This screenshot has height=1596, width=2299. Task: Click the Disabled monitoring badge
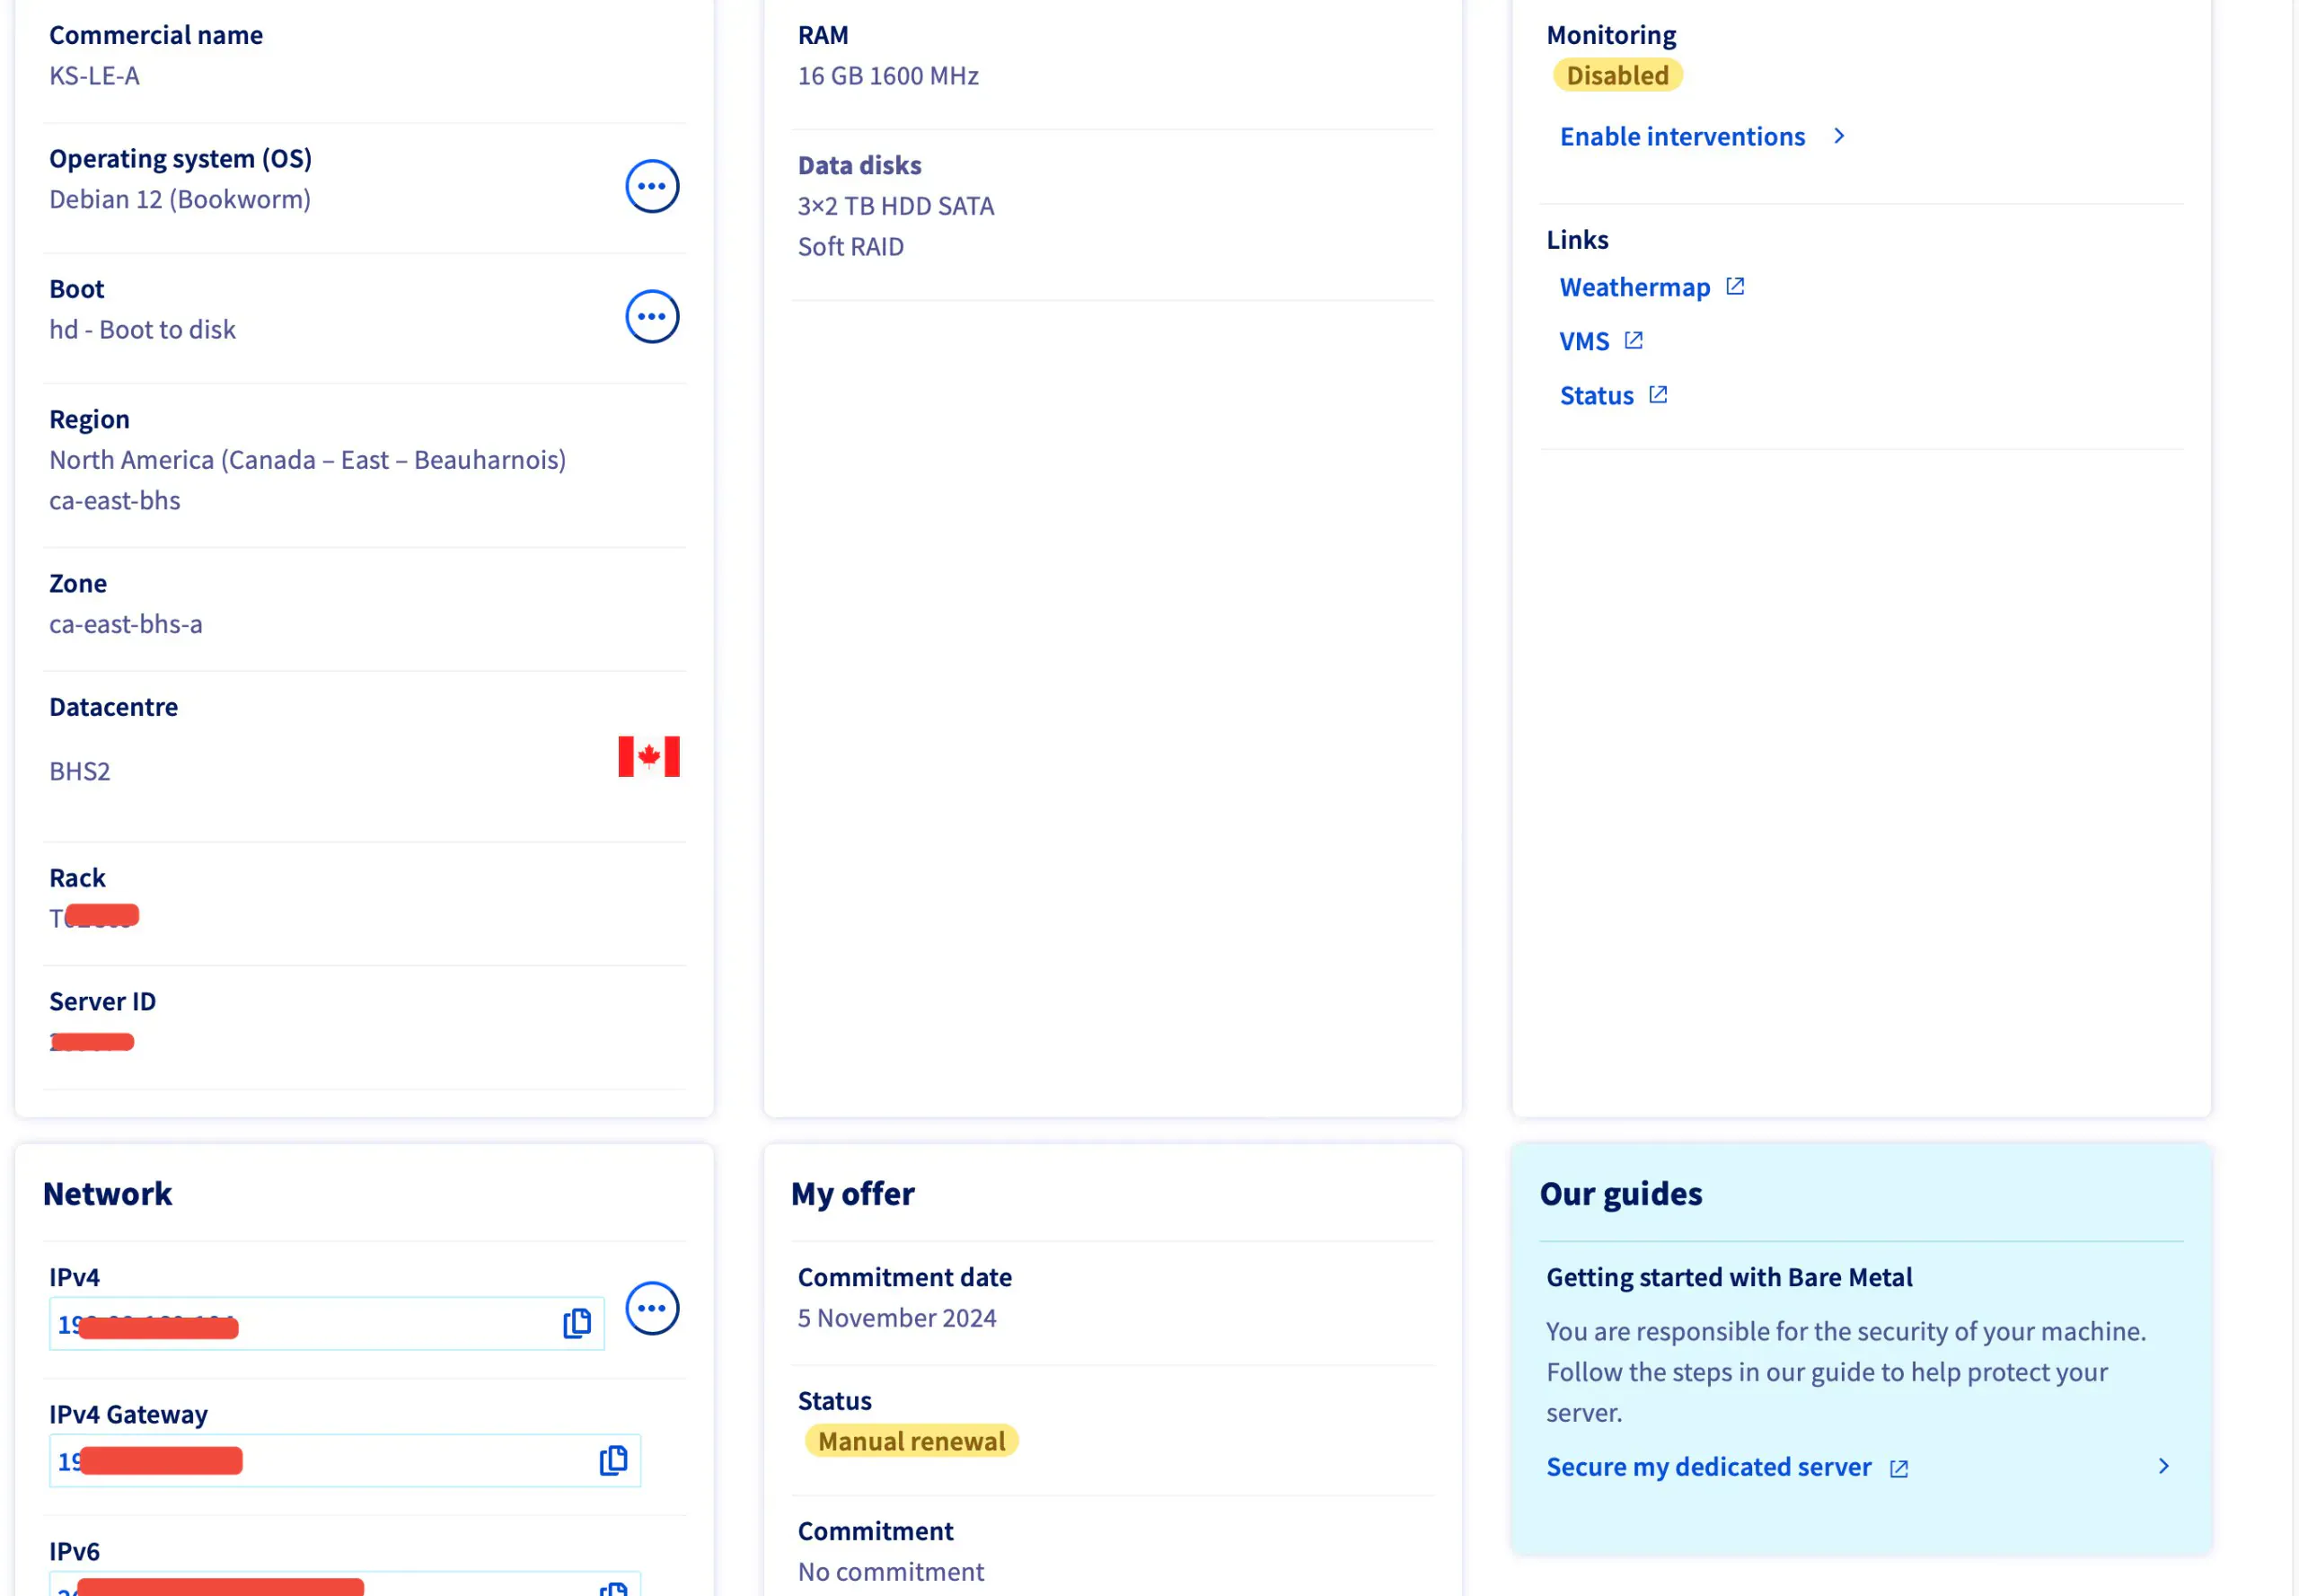point(1617,75)
